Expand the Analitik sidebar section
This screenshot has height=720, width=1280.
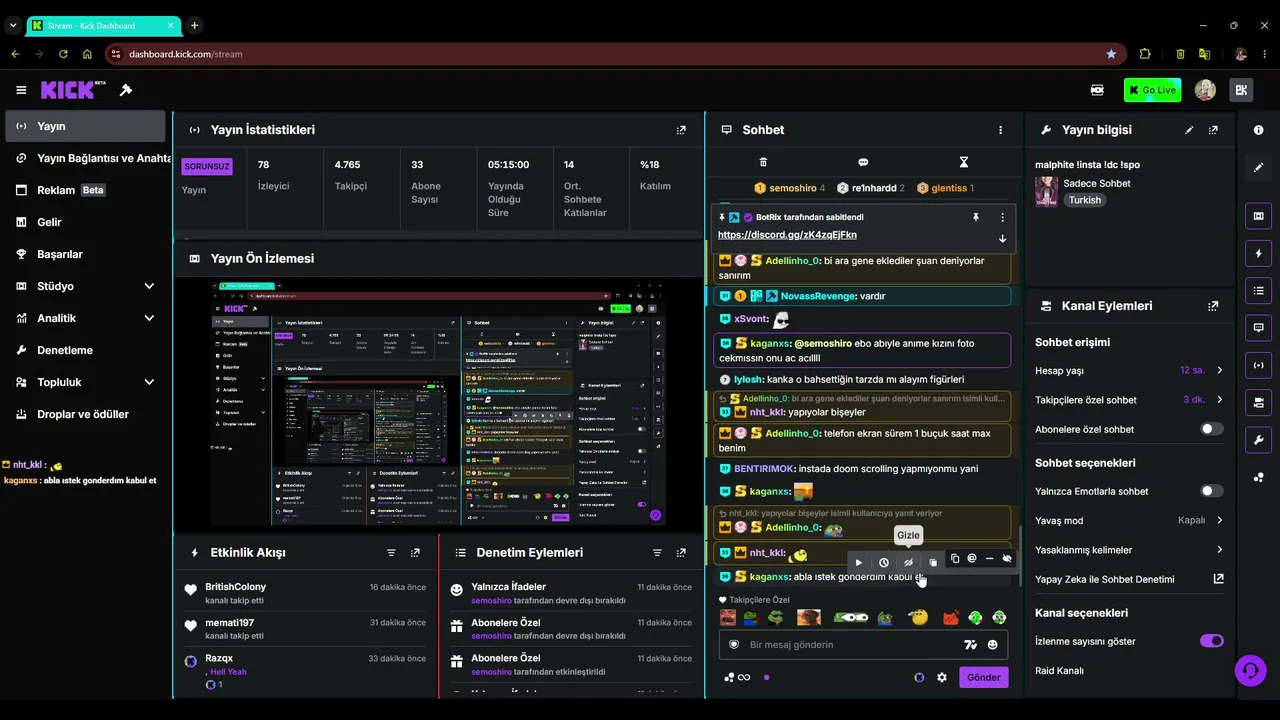pos(149,318)
